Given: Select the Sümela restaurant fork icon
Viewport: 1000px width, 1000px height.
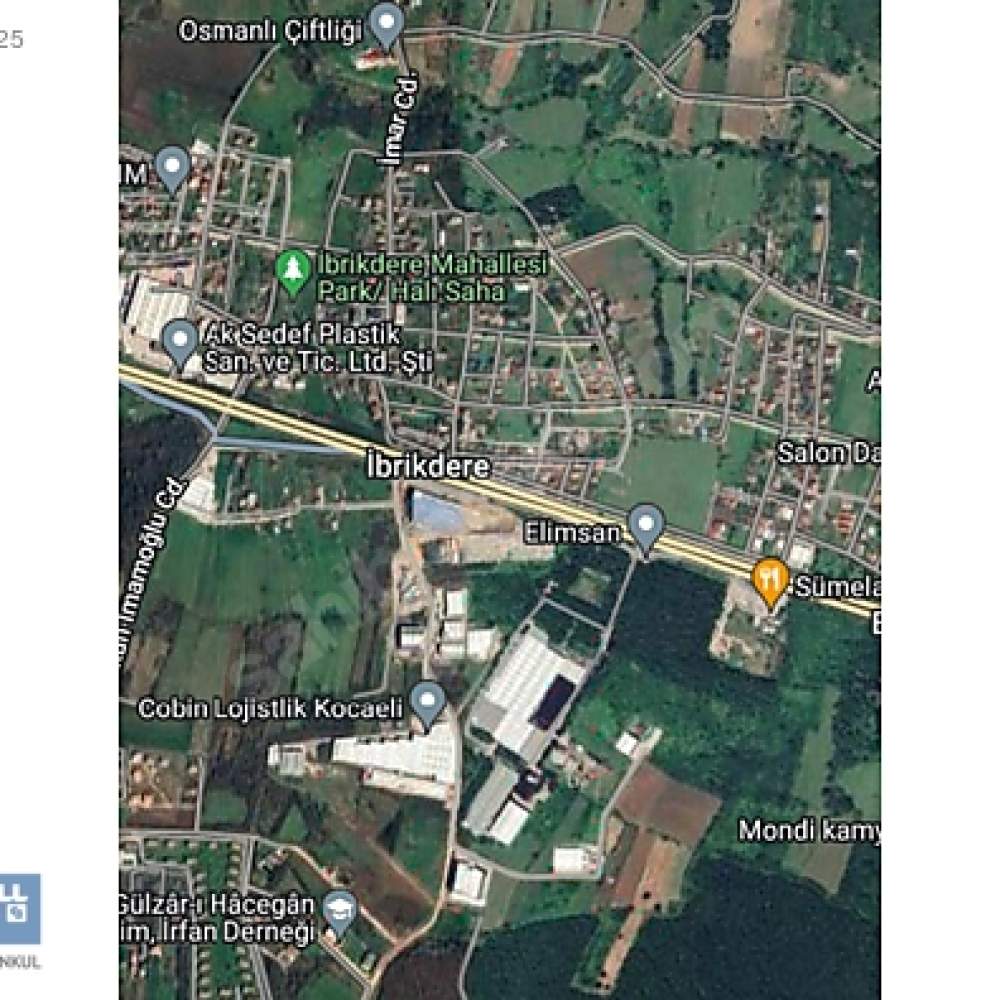Looking at the screenshot, I should (x=770, y=582).
